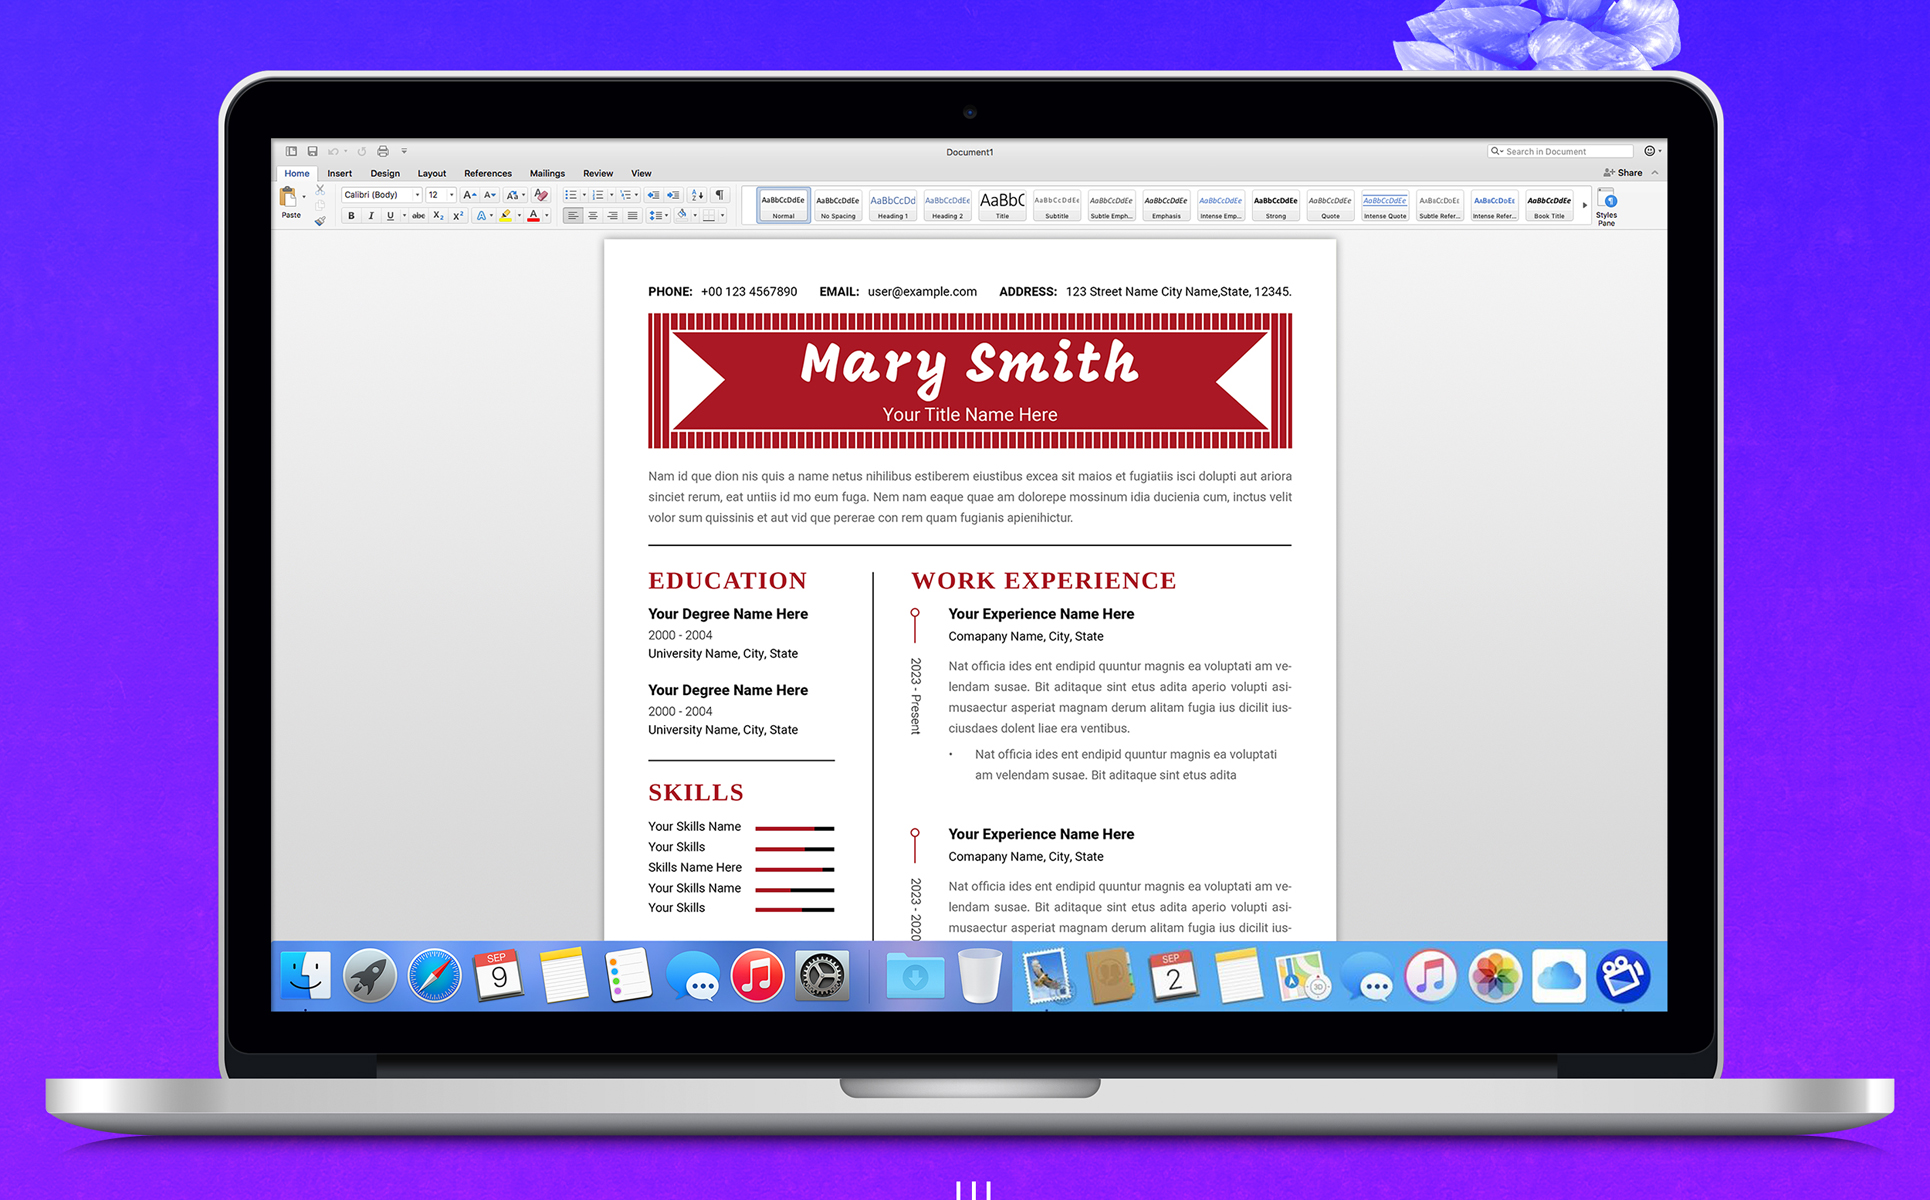Toggle center text alignment

point(592,216)
